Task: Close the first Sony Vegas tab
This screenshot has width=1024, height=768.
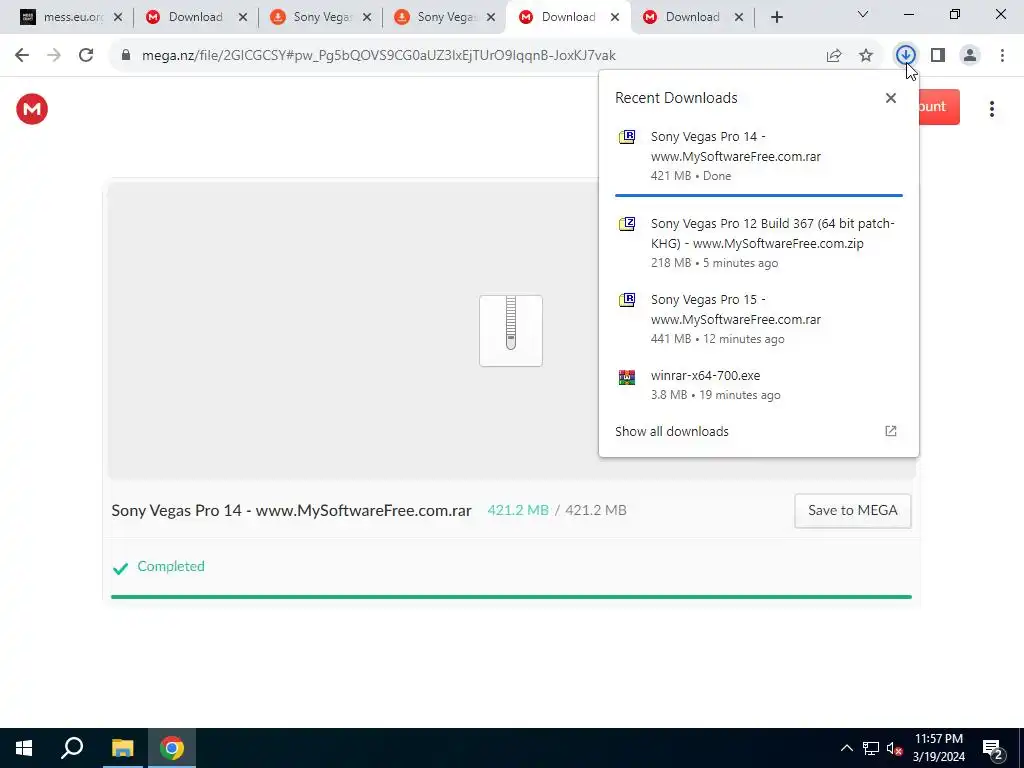Action: [367, 17]
